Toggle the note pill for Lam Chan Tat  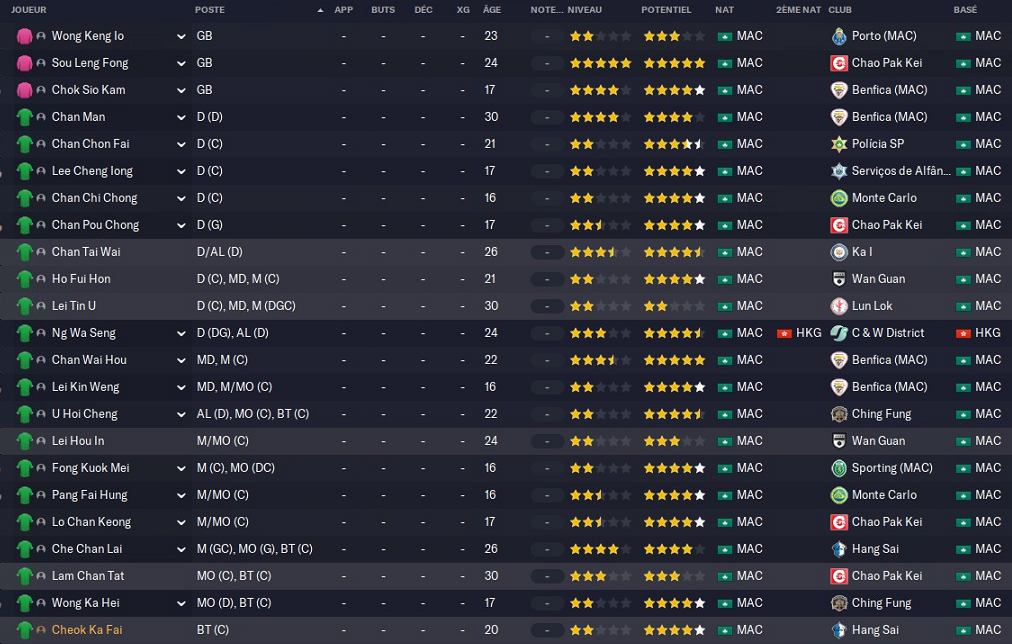[547, 576]
